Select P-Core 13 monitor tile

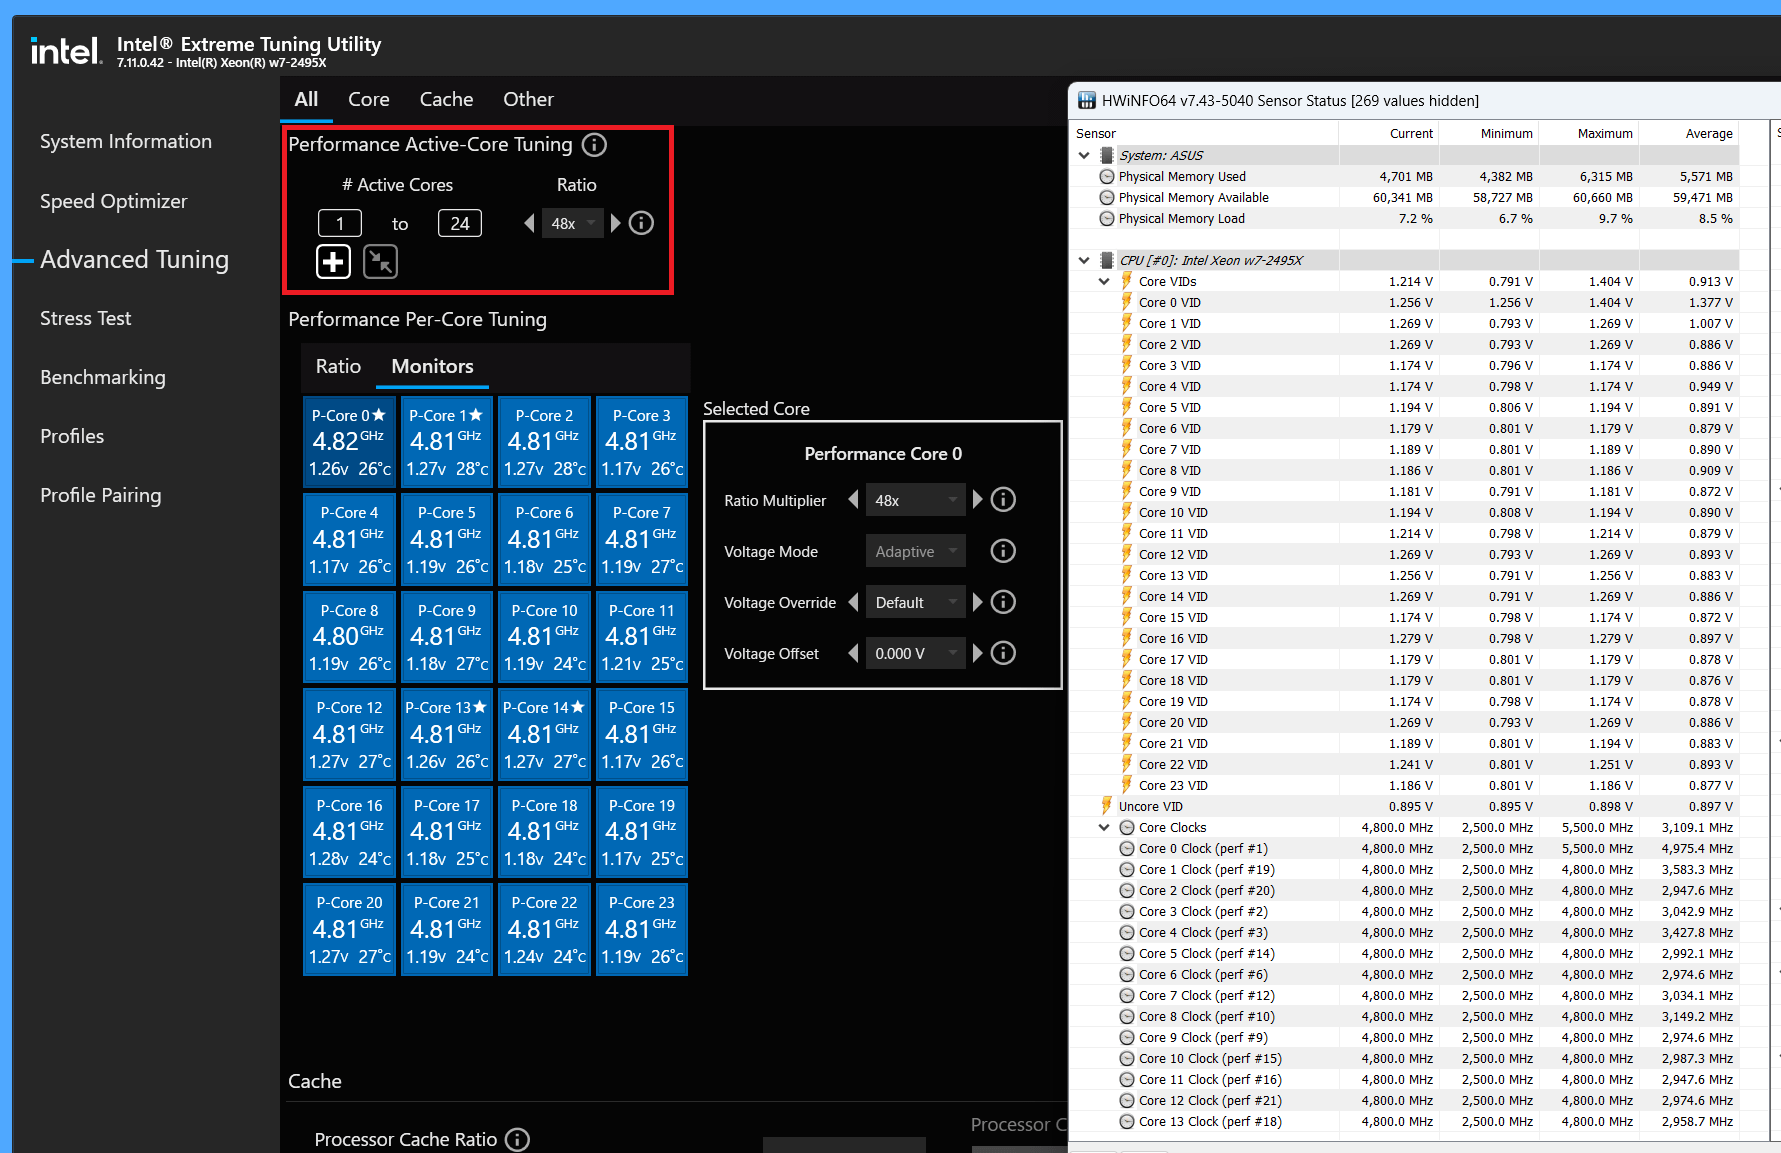point(447,734)
